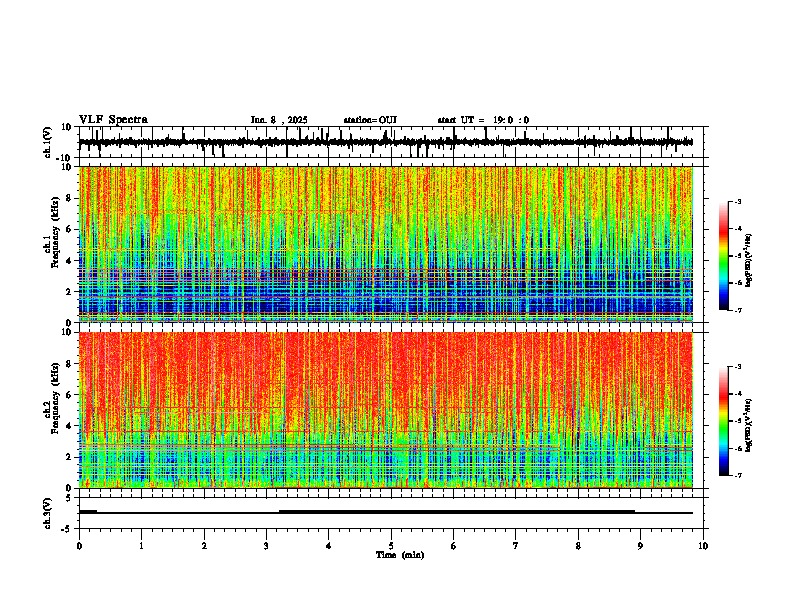This screenshot has height=612, width=792.
Task: Click the "-3" label on ch.2 color scale
Action: pos(737,367)
